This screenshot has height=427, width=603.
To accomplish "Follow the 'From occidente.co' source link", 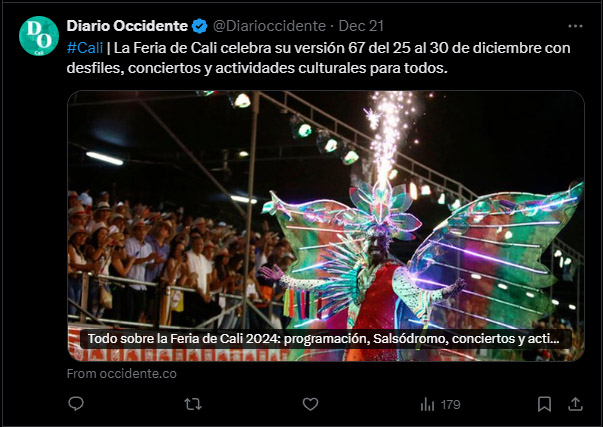I will tap(122, 374).
